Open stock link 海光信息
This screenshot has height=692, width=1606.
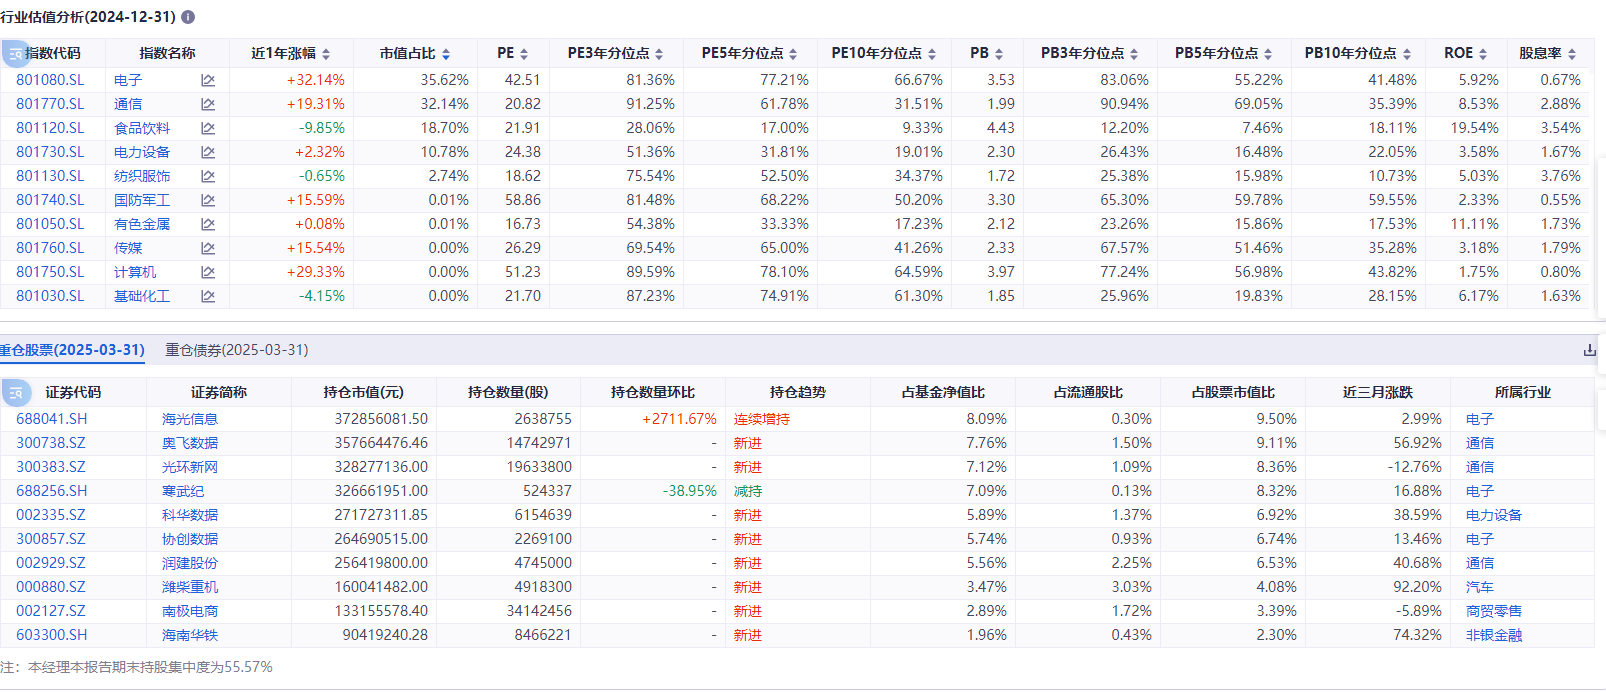coord(190,419)
